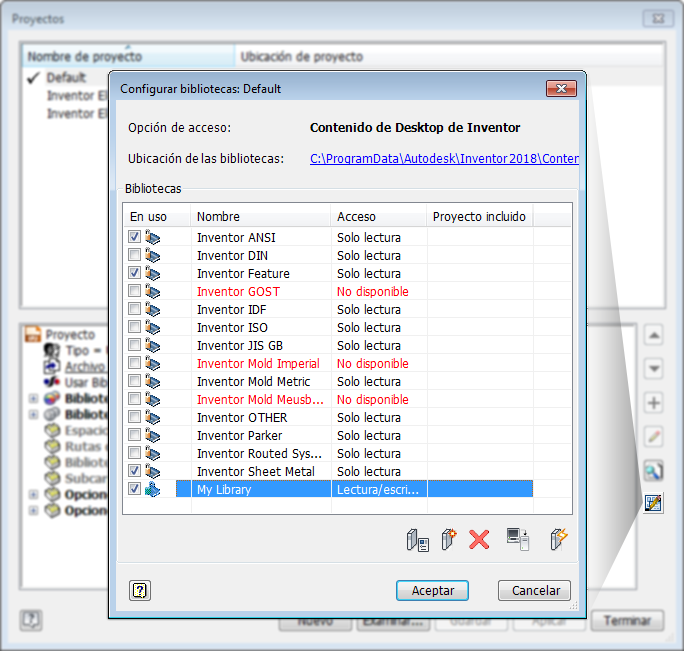Check the Inventor JIS GB library checkbox
This screenshot has width=684, height=651.
(134, 345)
